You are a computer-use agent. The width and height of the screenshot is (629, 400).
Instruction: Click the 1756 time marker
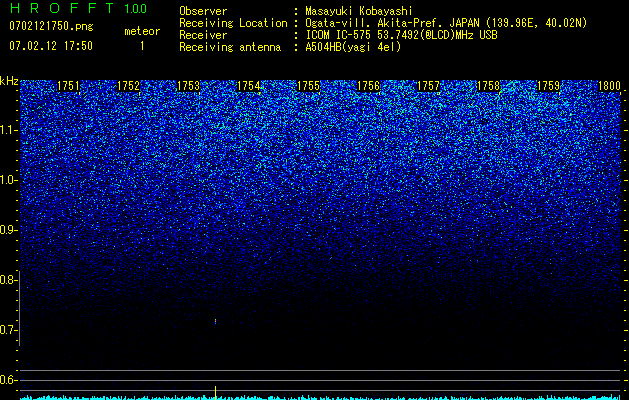tap(368, 86)
